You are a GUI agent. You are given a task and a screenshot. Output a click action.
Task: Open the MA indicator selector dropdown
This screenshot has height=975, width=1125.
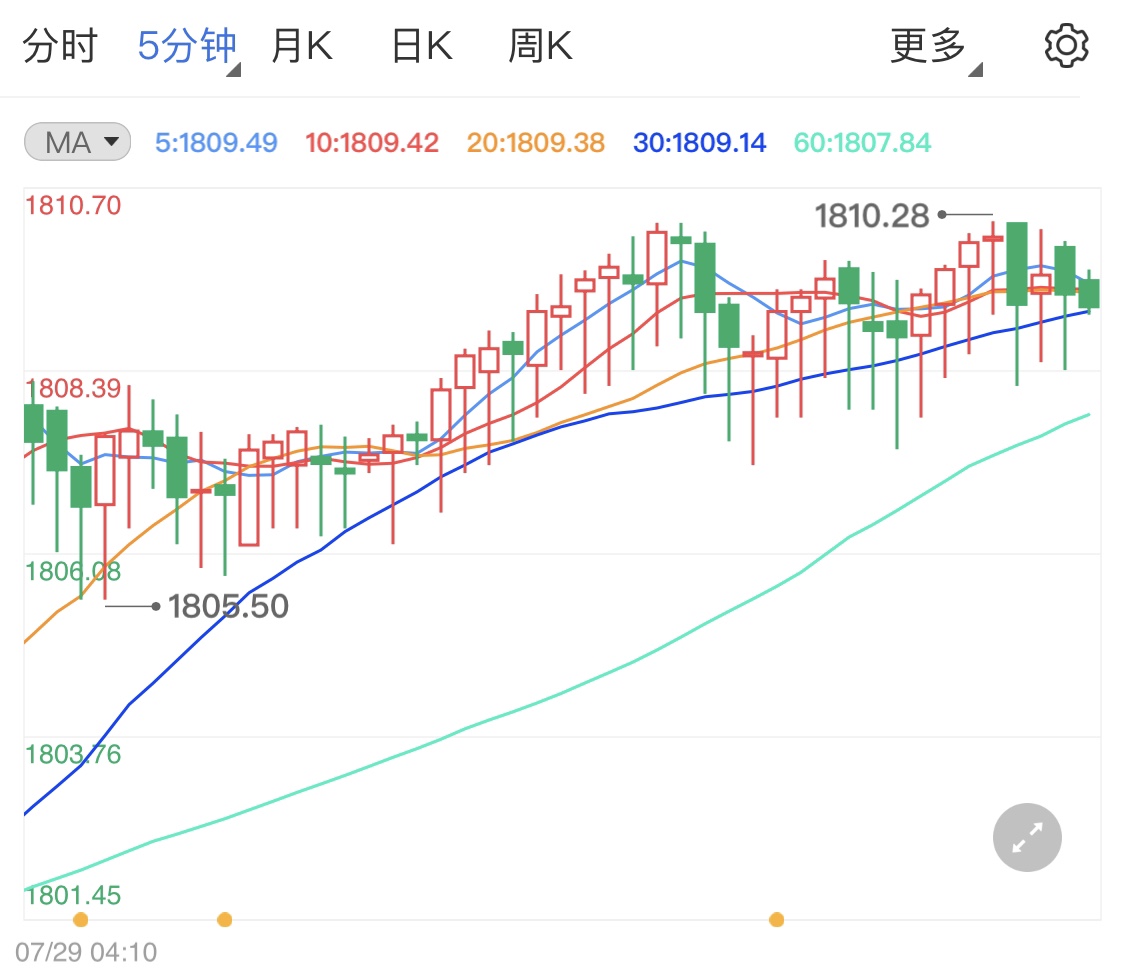point(75,141)
